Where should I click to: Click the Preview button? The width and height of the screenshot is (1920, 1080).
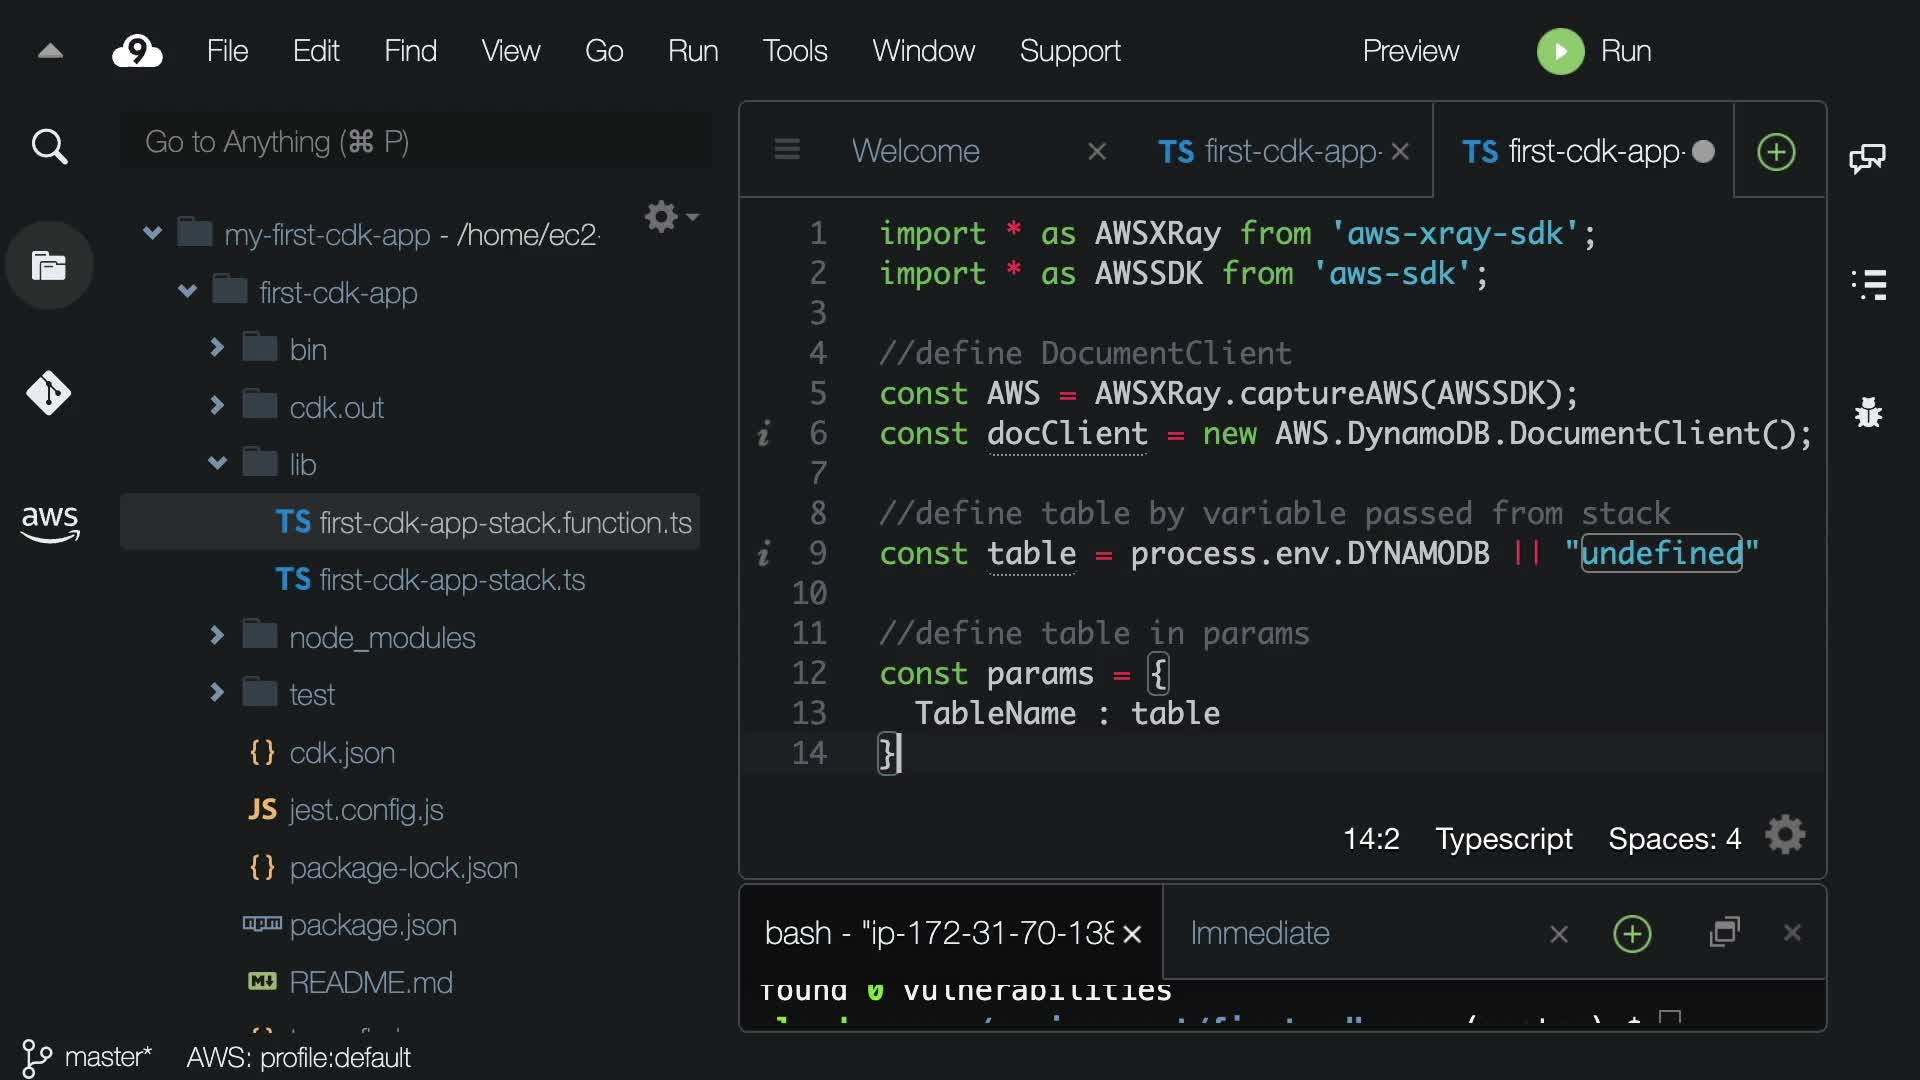(x=1410, y=51)
